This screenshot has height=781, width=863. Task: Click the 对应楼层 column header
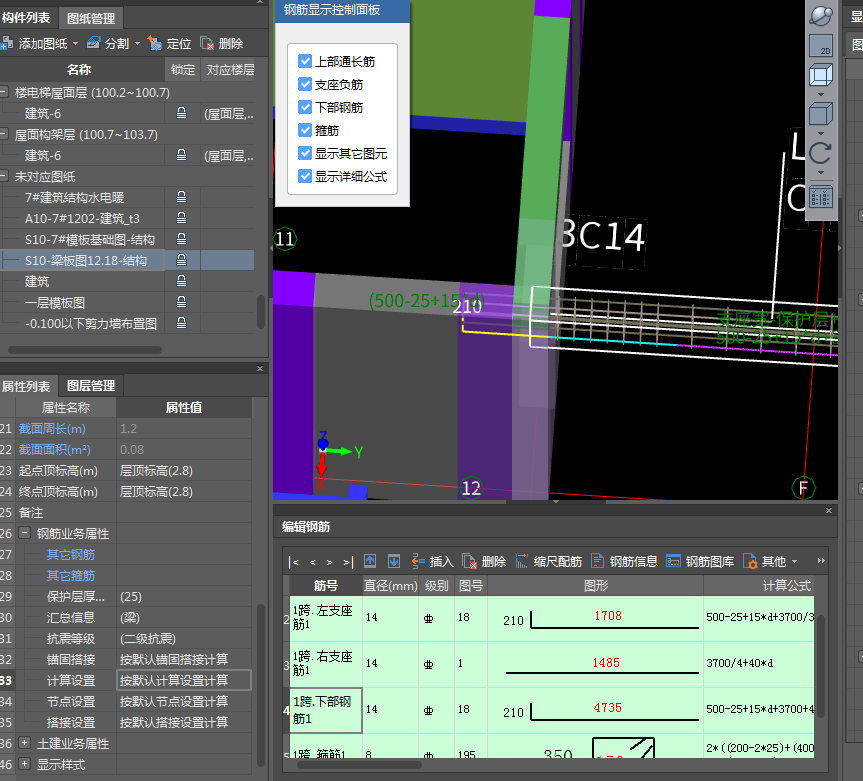(230, 70)
